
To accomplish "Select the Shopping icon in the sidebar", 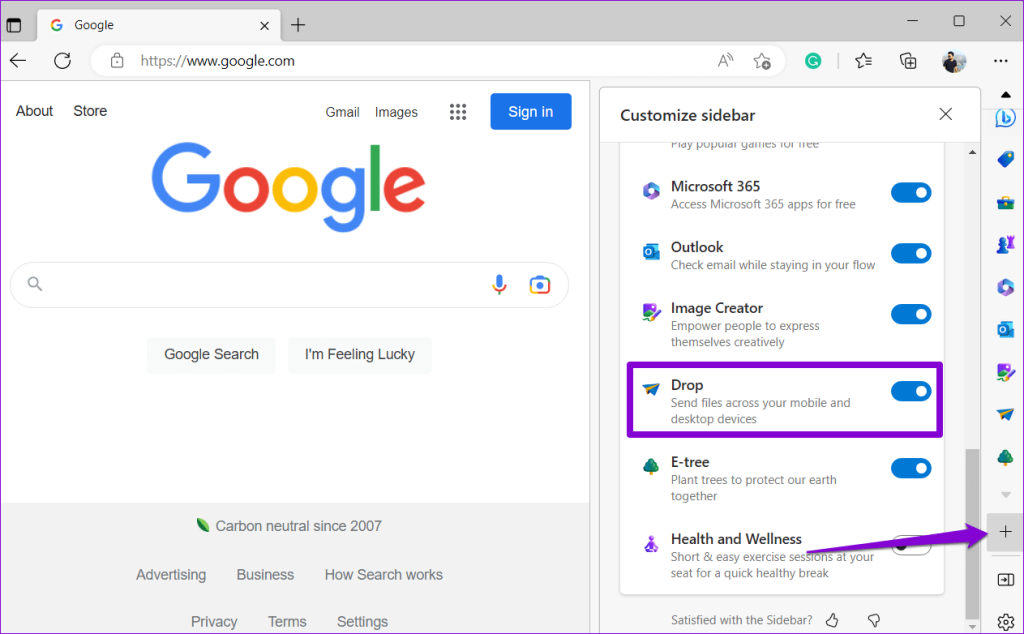I will coord(1005,159).
